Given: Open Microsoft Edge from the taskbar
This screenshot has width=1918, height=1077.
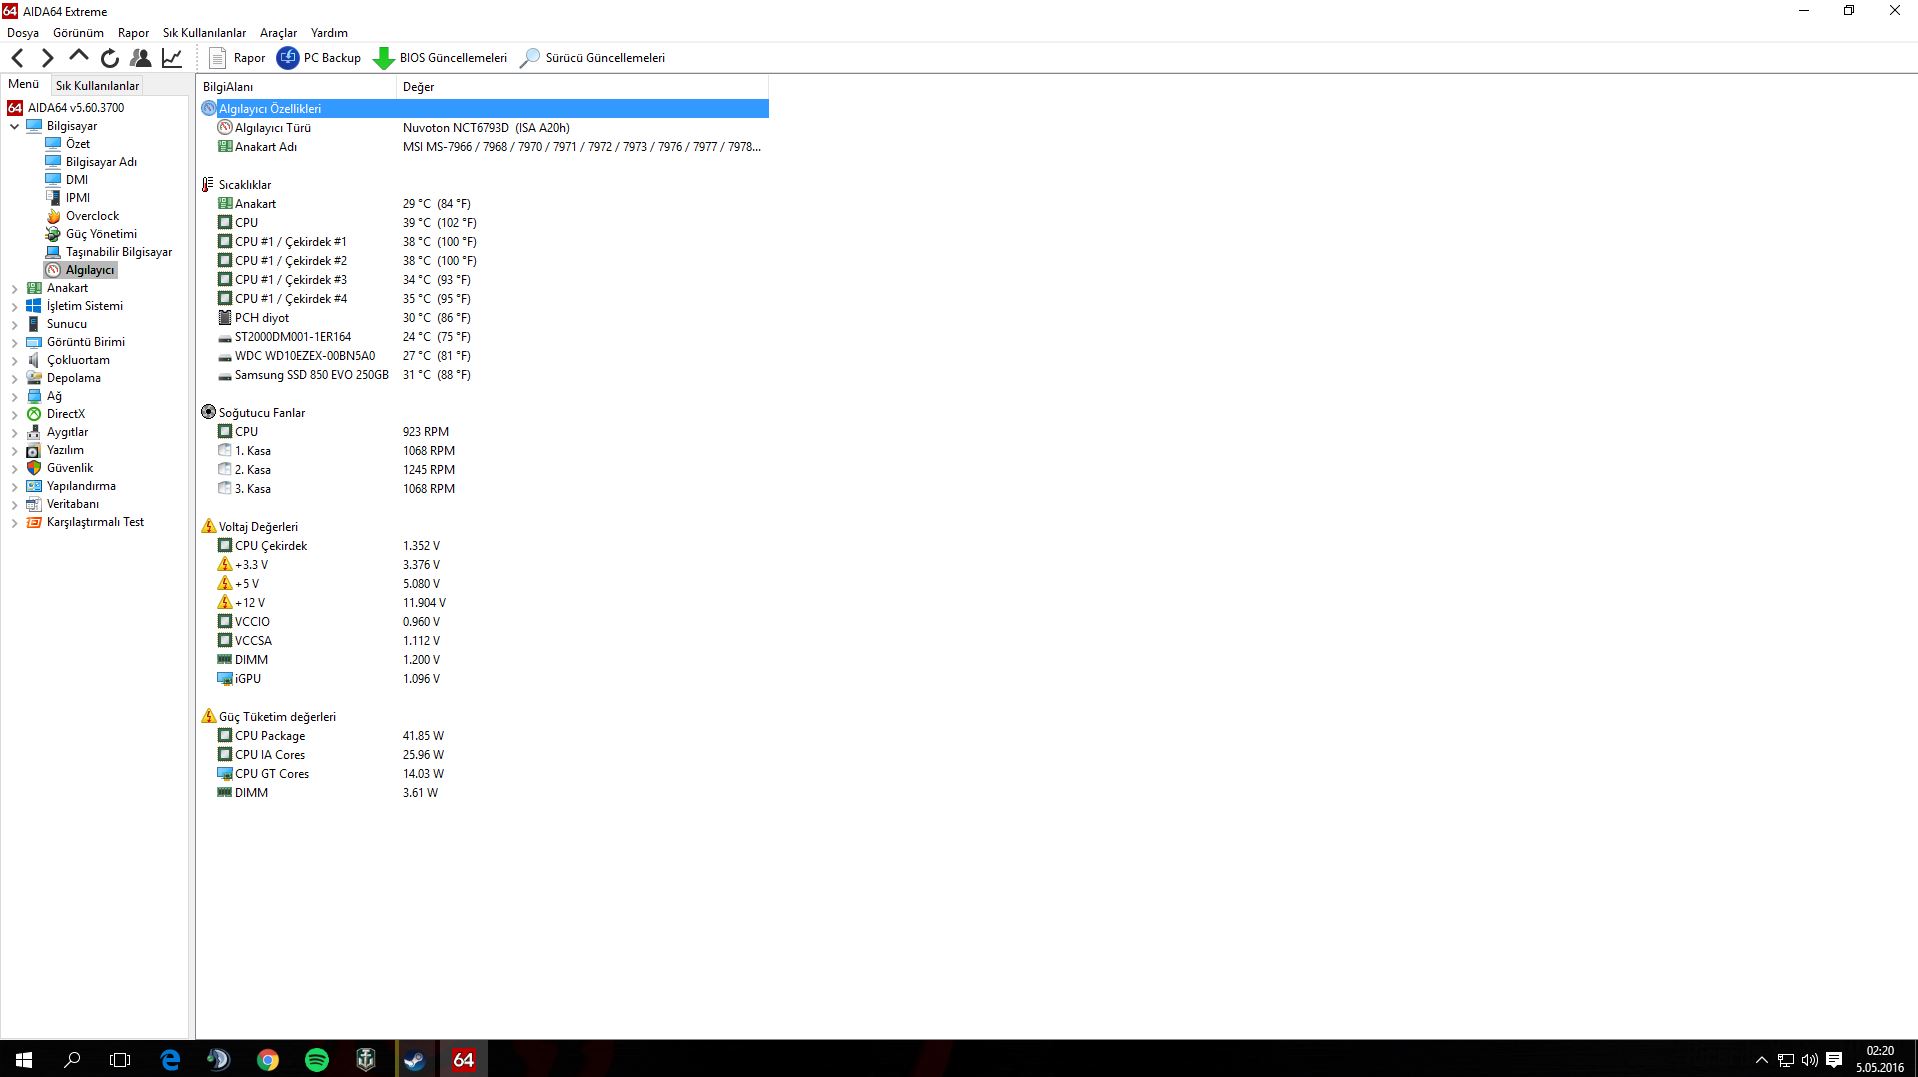Looking at the screenshot, I should click(170, 1059).
